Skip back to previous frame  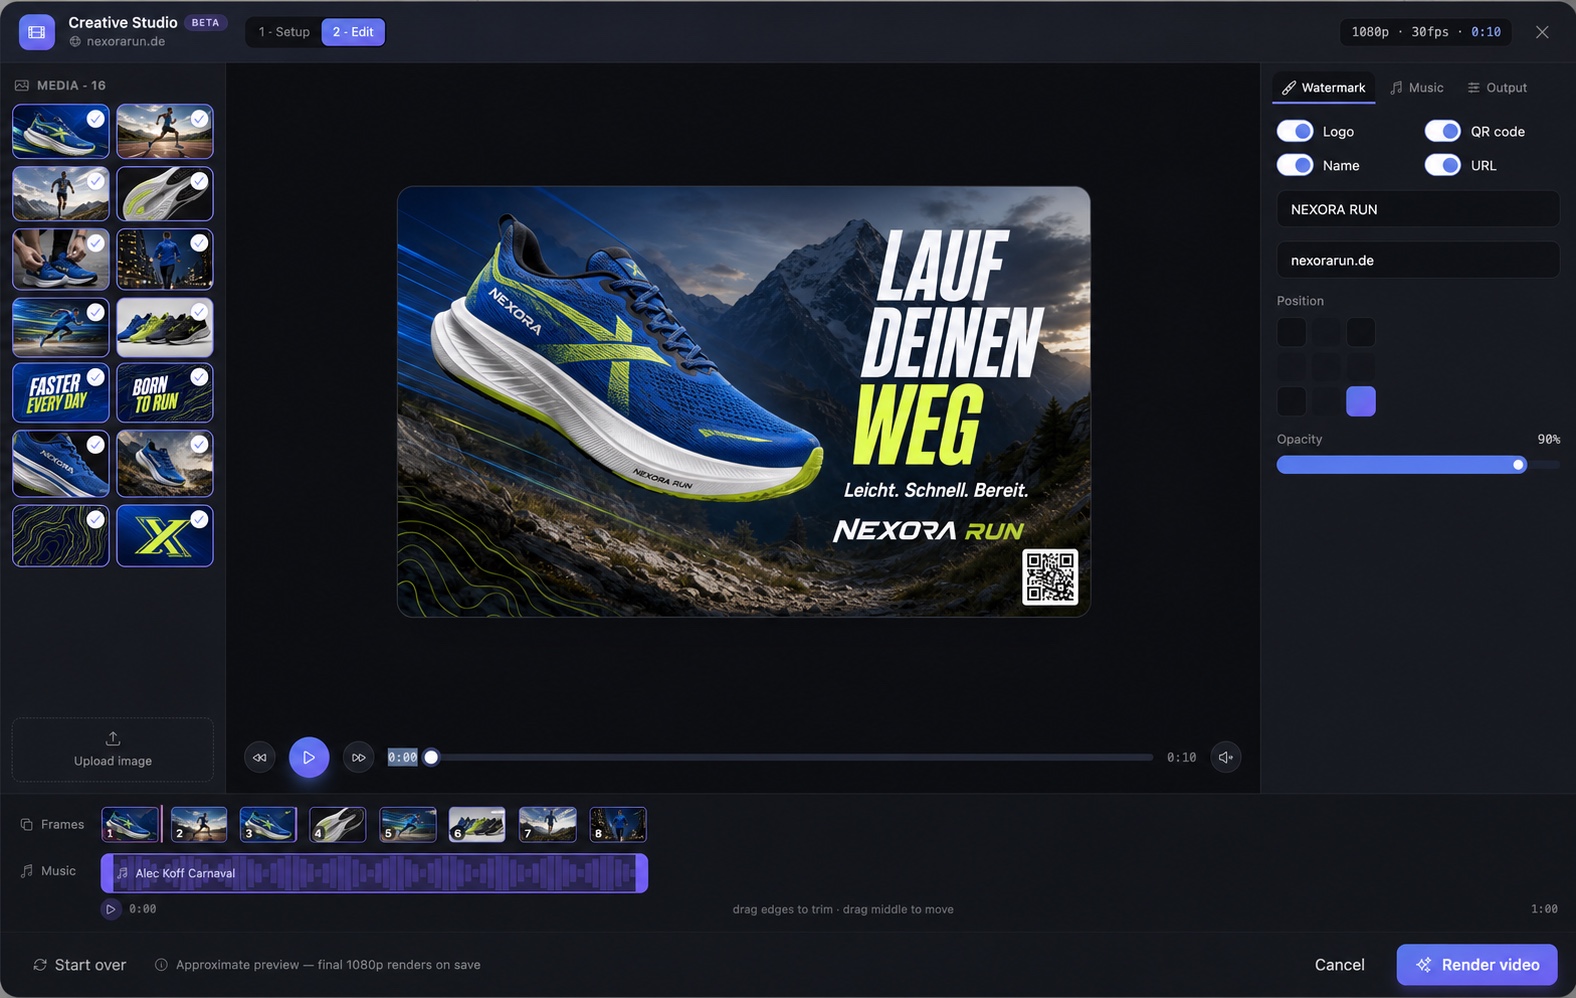260,757
